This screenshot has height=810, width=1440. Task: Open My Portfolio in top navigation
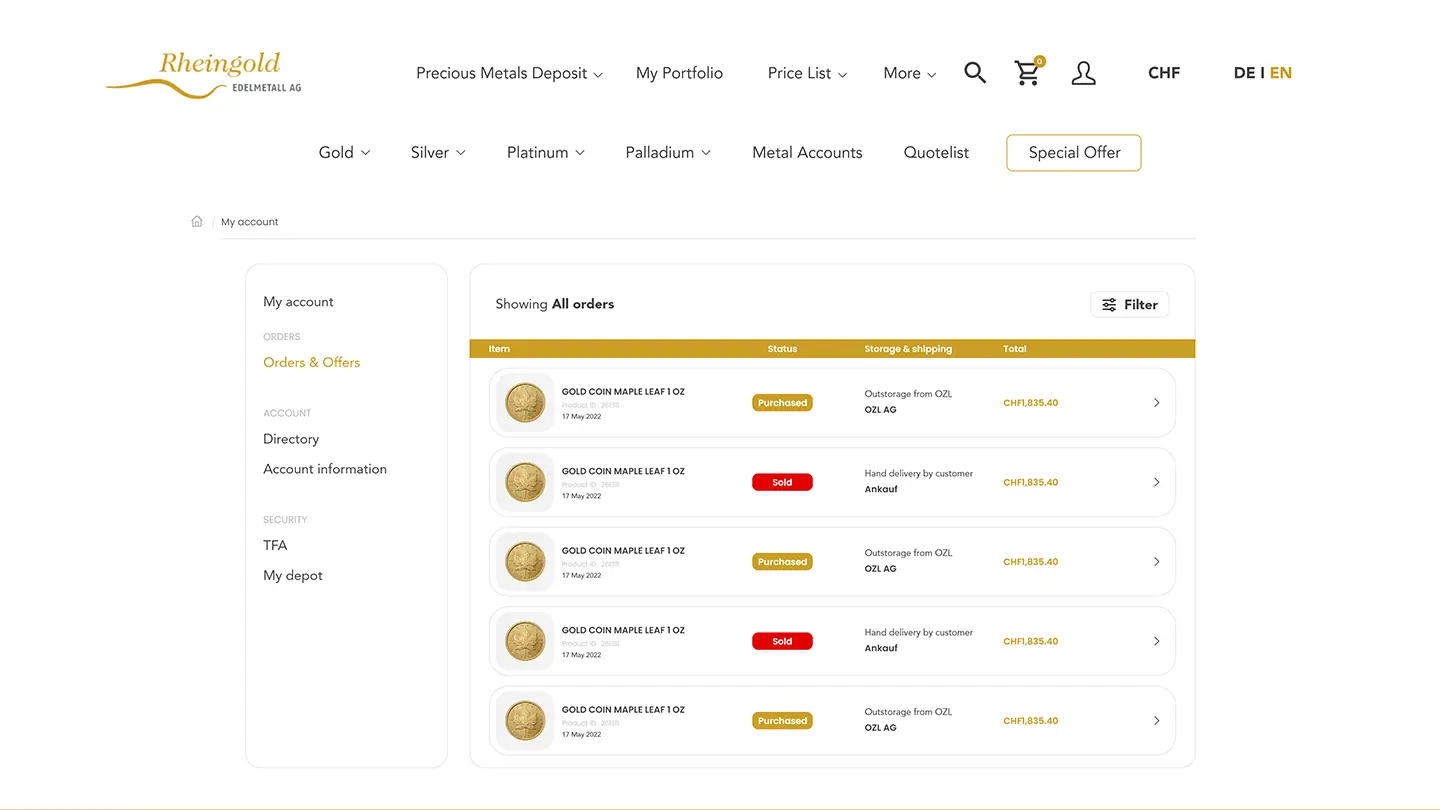(x=679, y=73)
